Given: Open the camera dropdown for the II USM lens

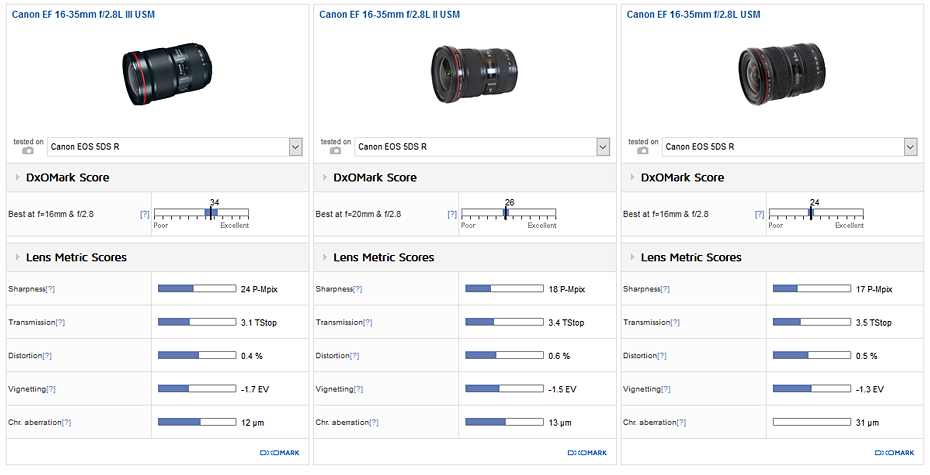Looking at the screenshot, I should 603,147.
